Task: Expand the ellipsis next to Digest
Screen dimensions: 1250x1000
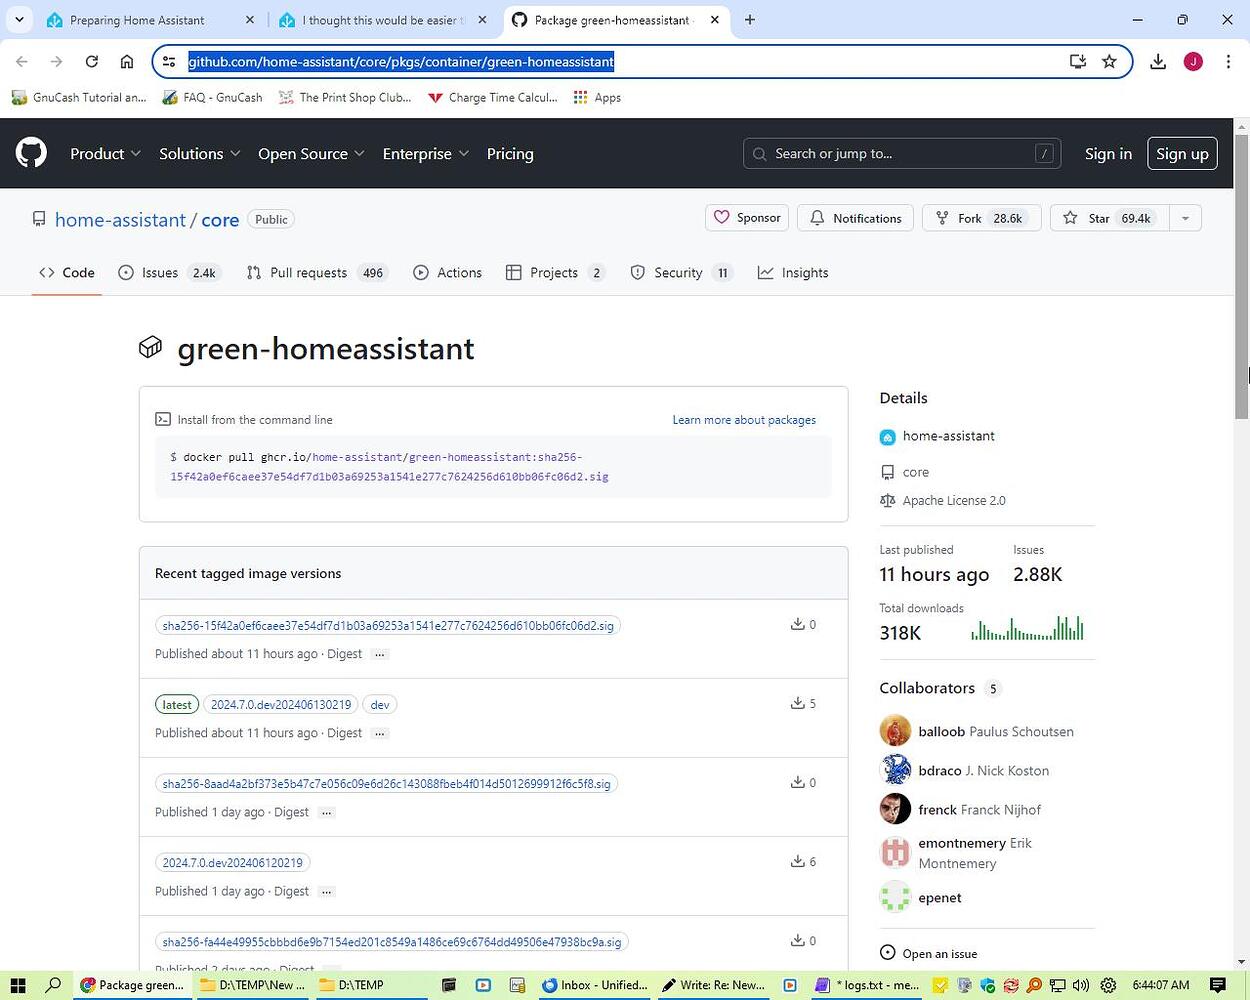Action: pyautogui.click(x=379, y=653)
